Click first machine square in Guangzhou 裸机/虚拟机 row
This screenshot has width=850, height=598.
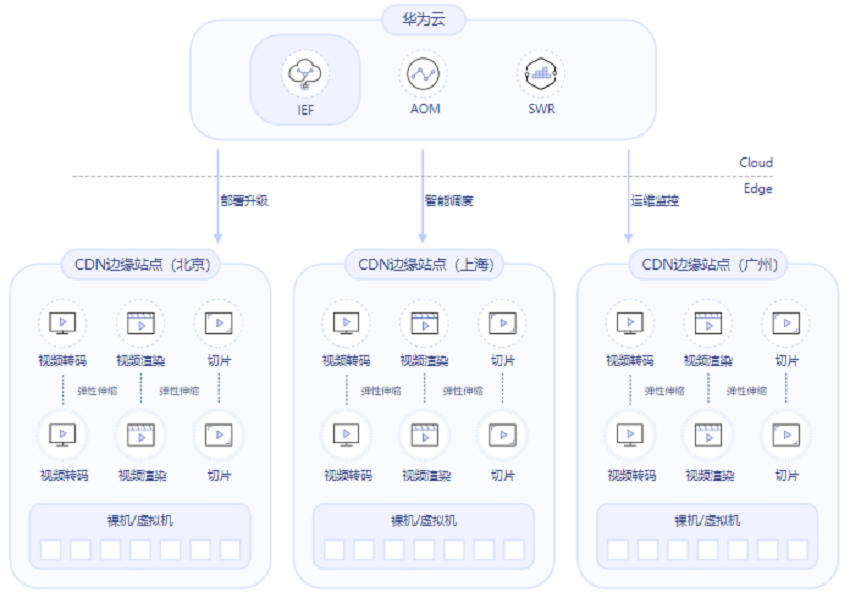point(618,550)
